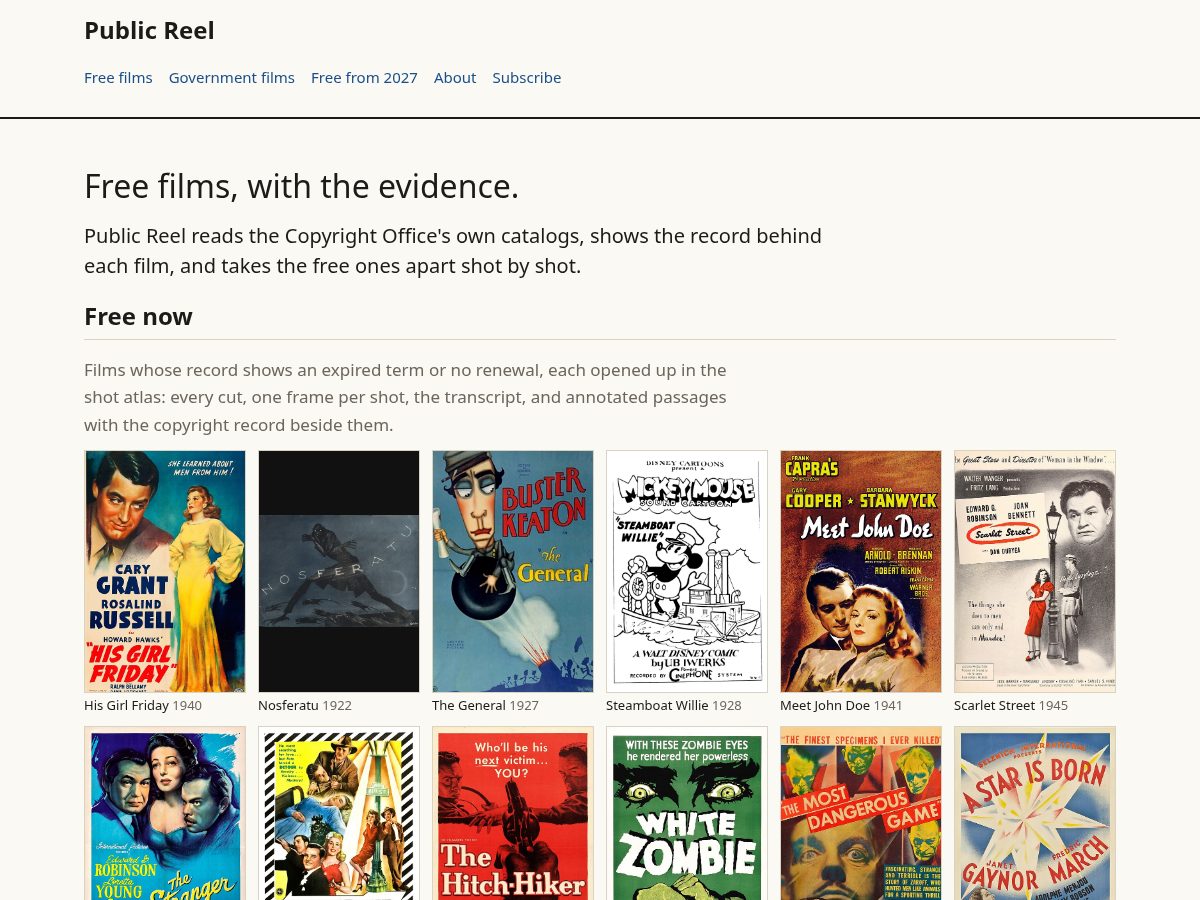Viewport: 1200px width, 900px height.
Task: Click Steamboat Willie 1928 caption
Action: click(674, 705)
